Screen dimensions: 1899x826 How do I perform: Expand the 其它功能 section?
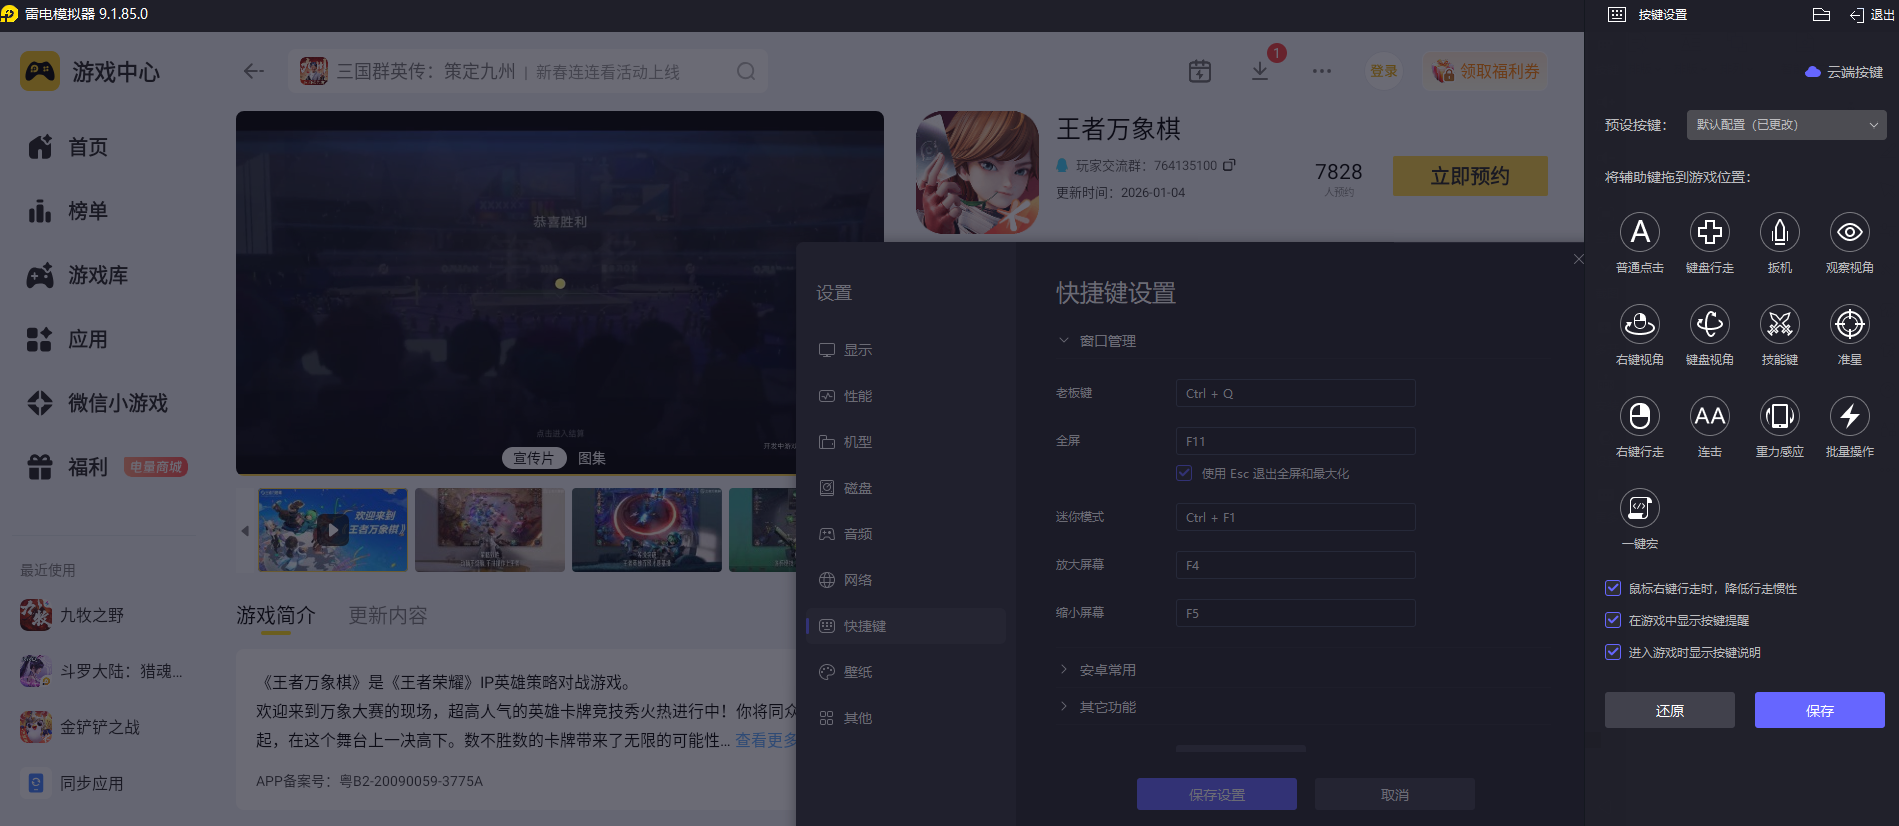tap(1096, 707)
